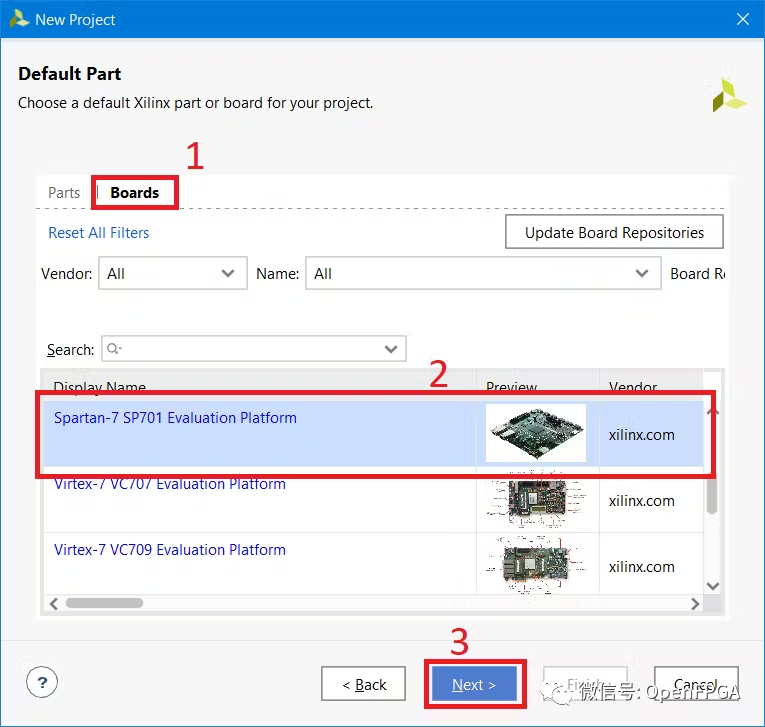Image resolution: width=765 pixels, height=727 pixels.
Task: Close the New Project dialog
Action: [743, 19]
